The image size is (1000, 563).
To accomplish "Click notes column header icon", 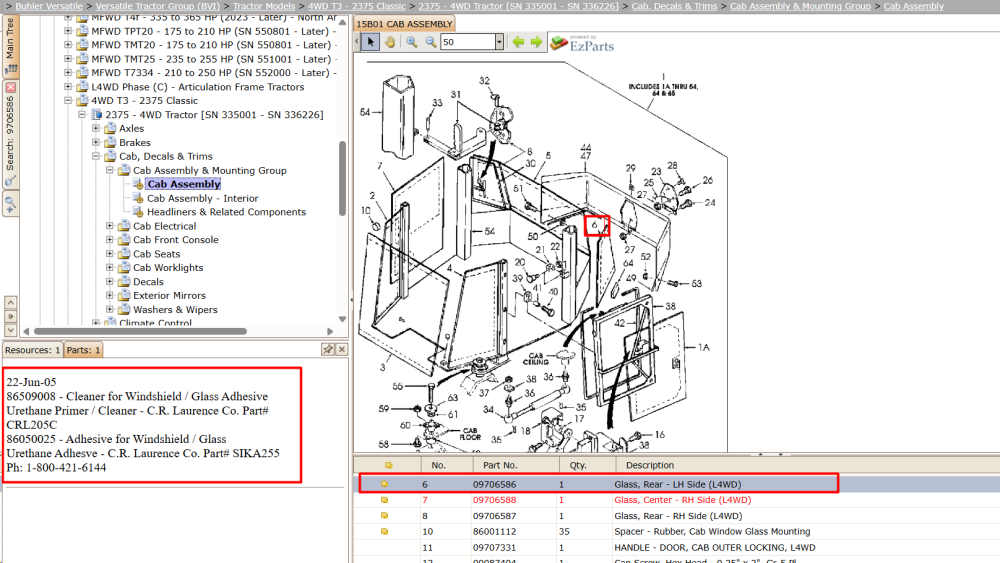I will coord(388,465).
